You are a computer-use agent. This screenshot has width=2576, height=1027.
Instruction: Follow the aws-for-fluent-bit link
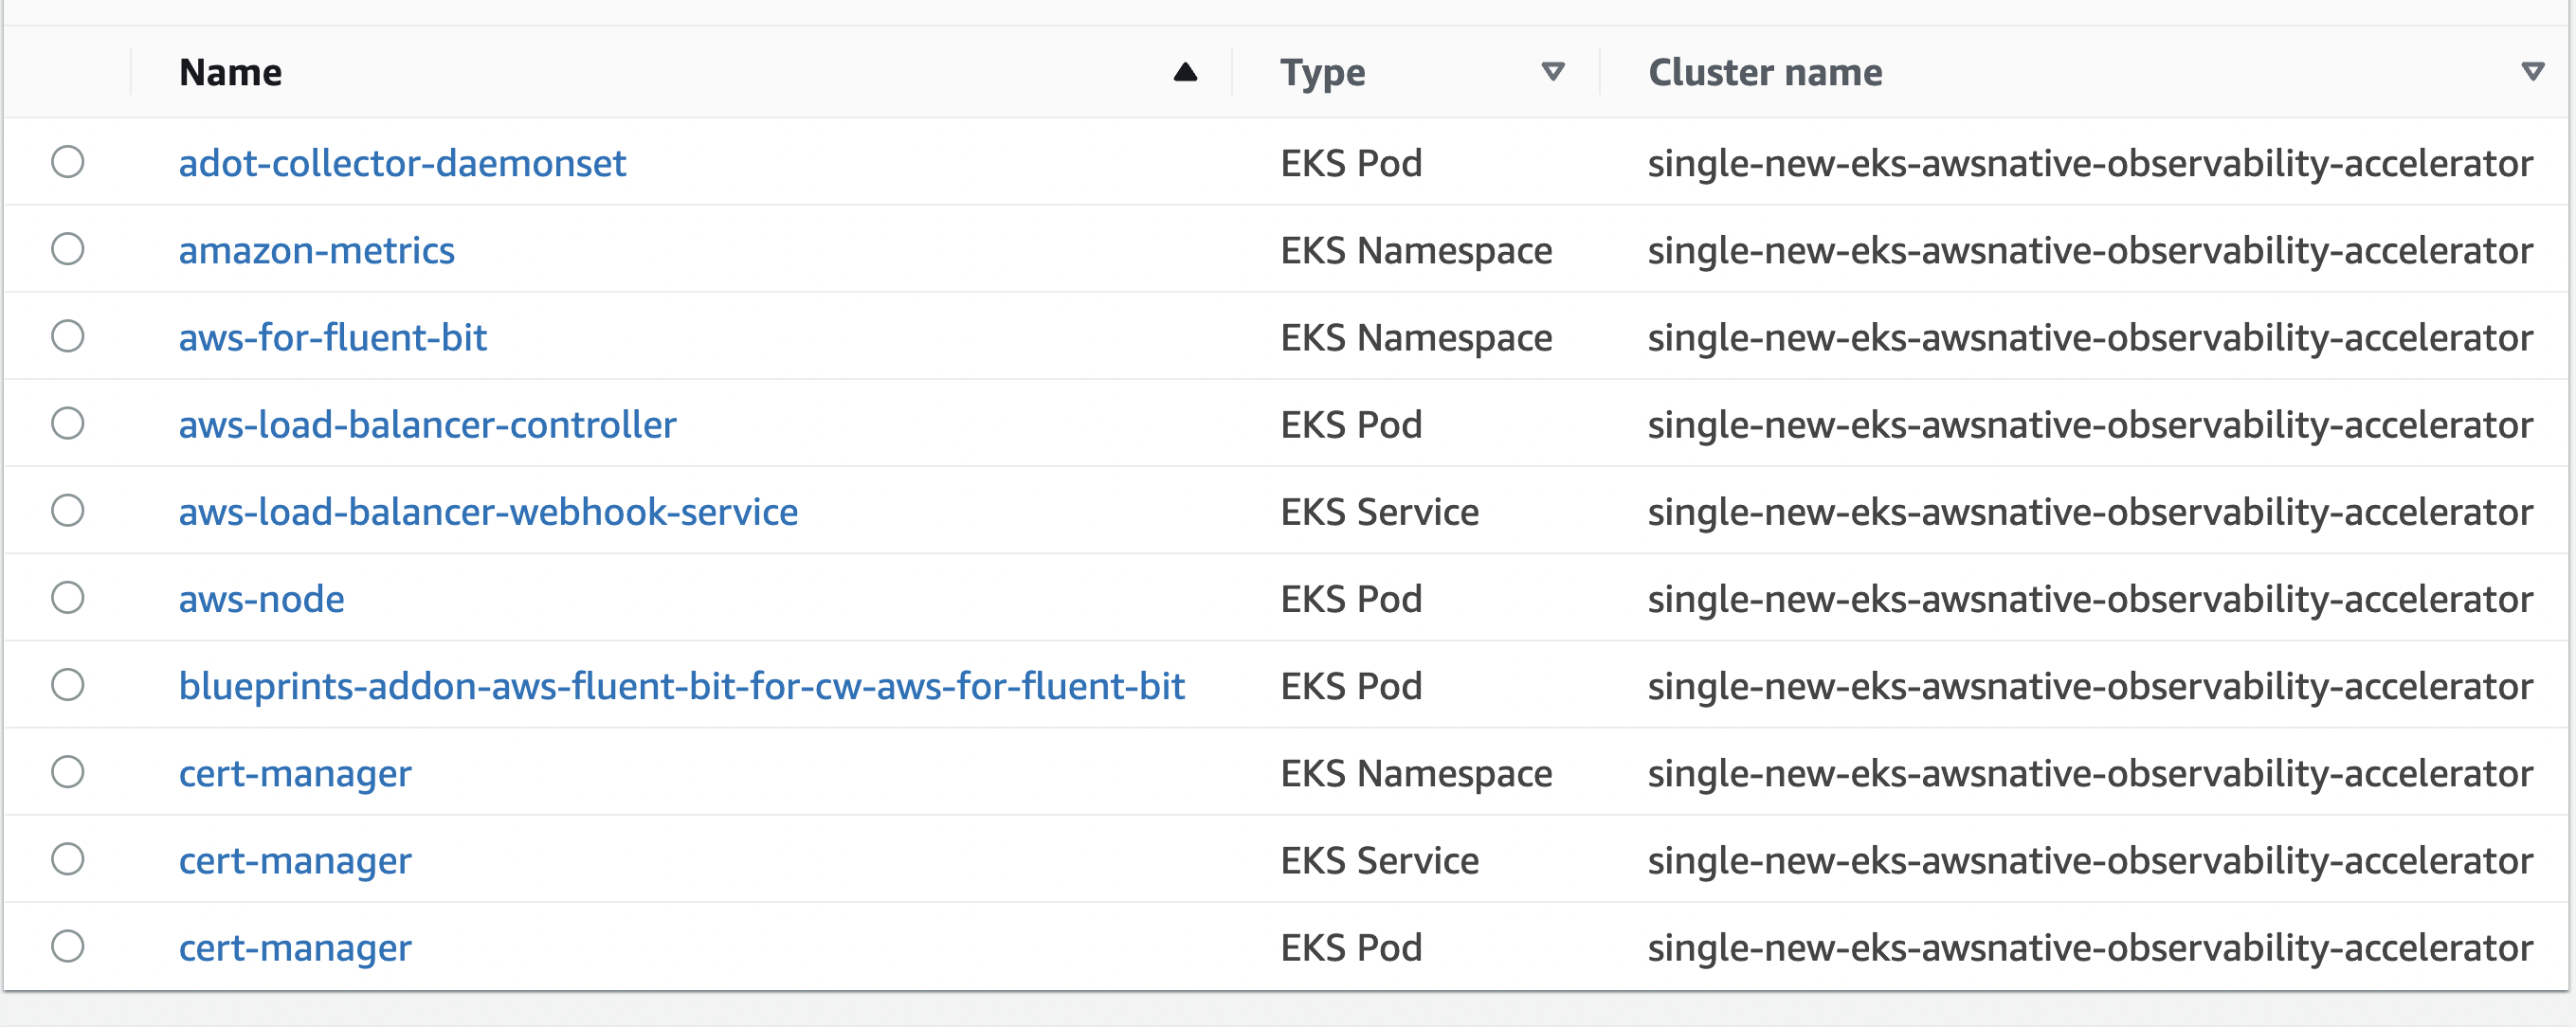point(332,337)
